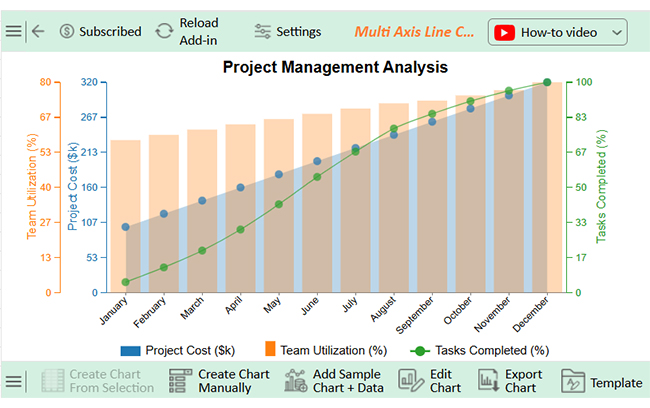The width and height of the screenshot is (650, 408).
Task: Click the Subscribed dollar icon
Action: pos(67,31)
